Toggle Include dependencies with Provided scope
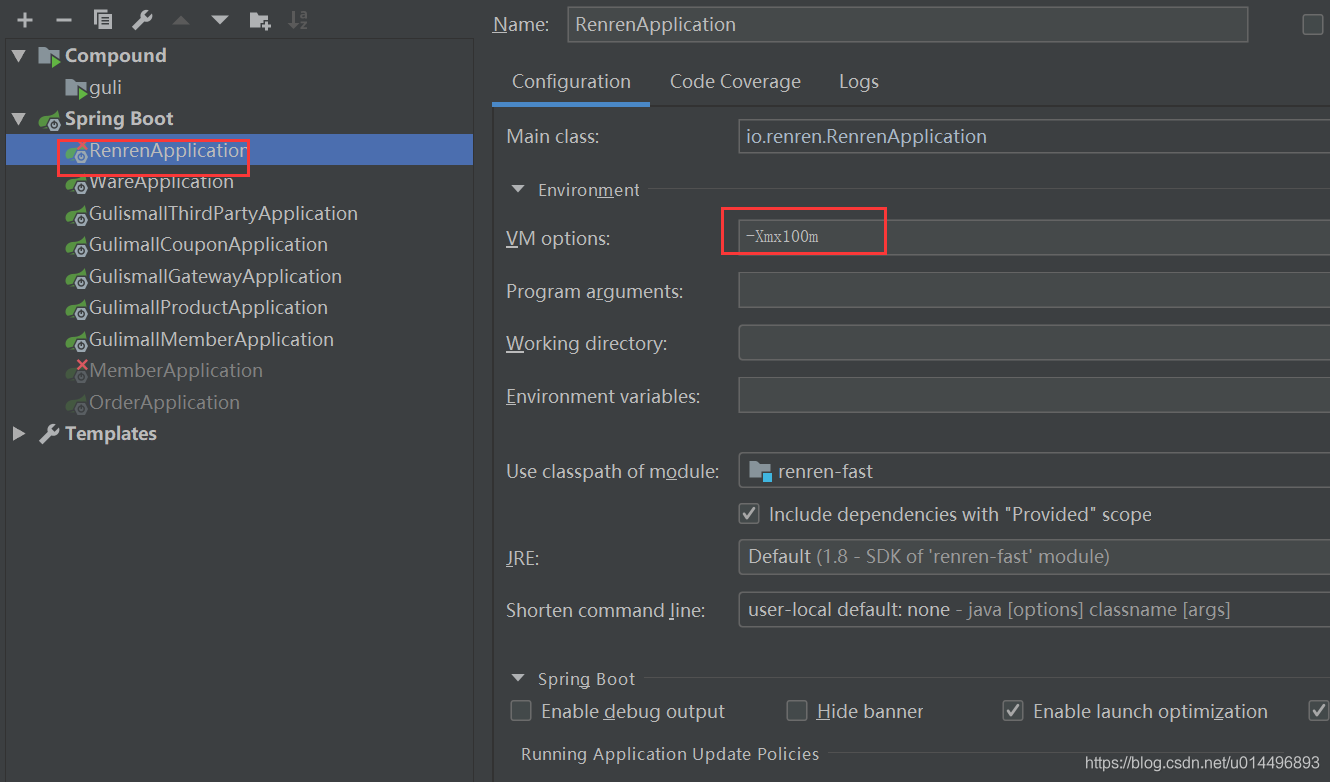The image size is (1330, 782). pyautogui.click(x=748, y=514)
